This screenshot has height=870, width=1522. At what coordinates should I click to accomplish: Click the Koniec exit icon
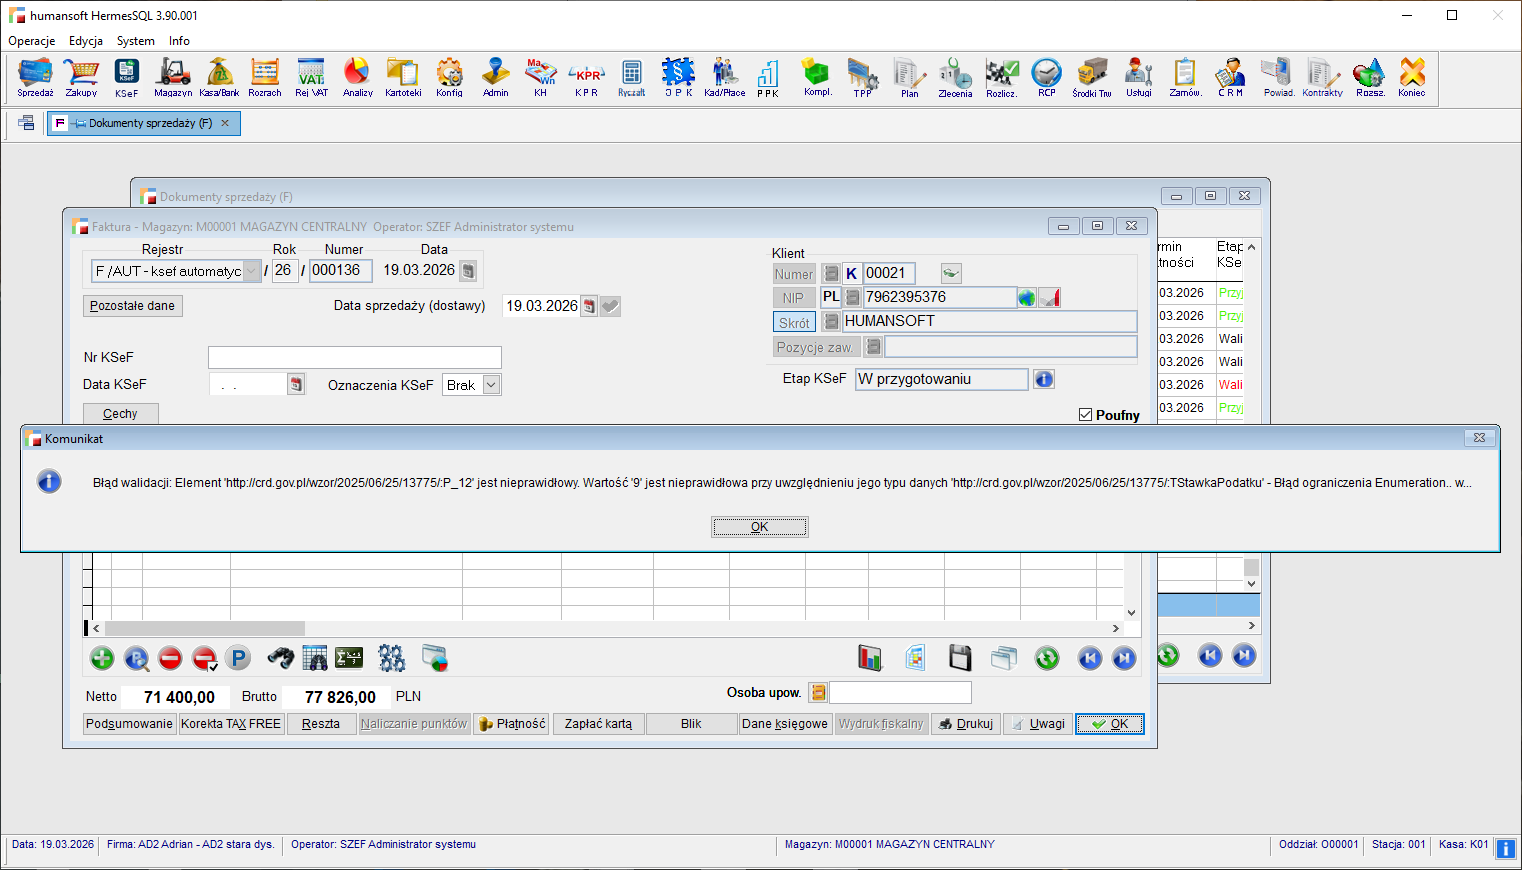tap(1411, 77)
